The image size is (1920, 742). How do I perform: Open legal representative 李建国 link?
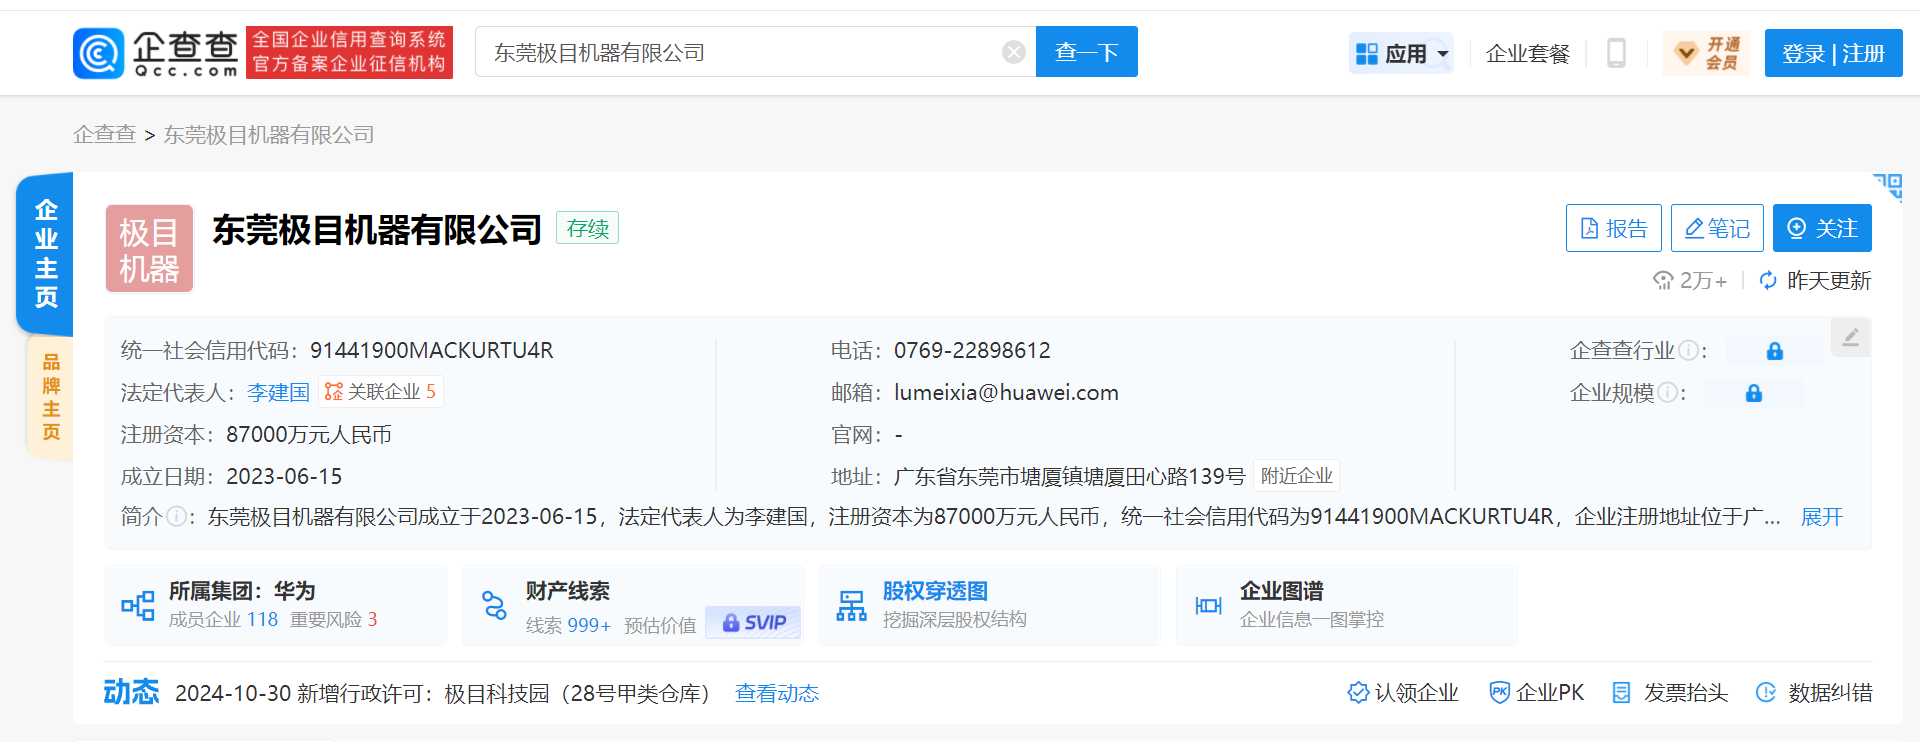tap(278, 393)
